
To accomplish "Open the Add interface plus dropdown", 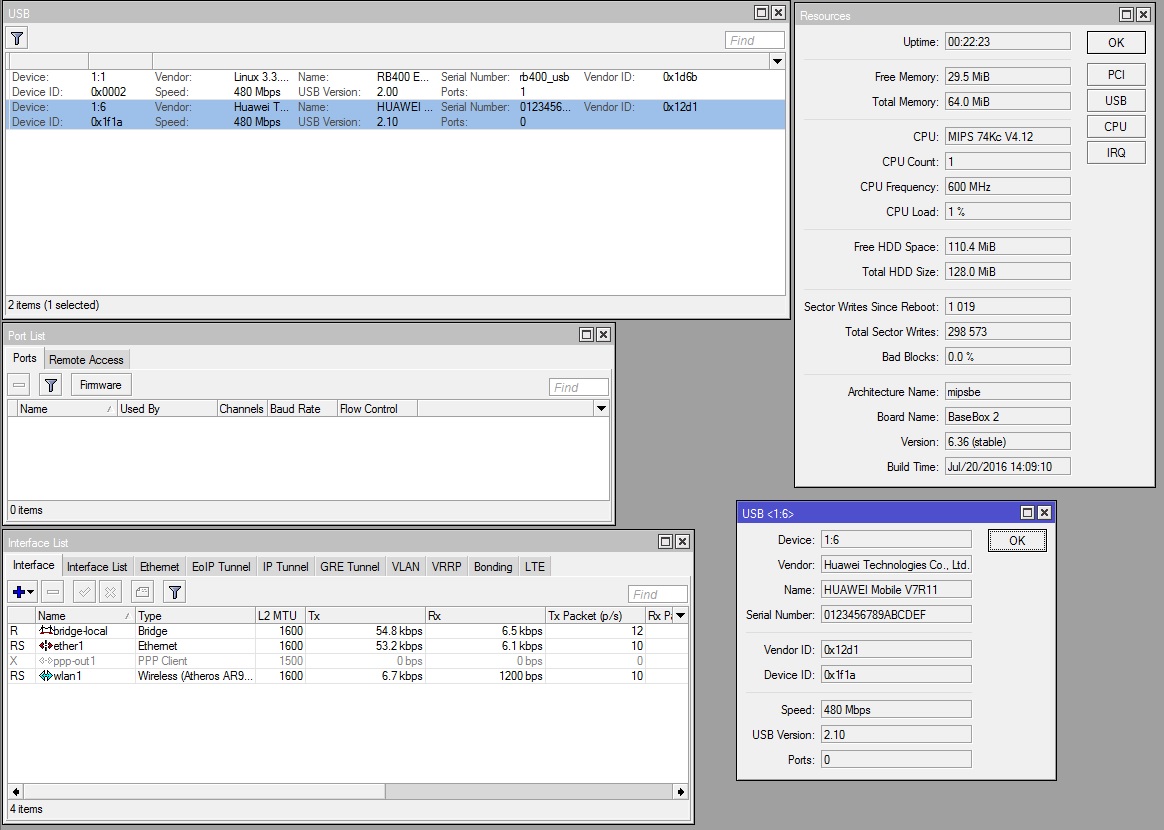I will (23, 592).
